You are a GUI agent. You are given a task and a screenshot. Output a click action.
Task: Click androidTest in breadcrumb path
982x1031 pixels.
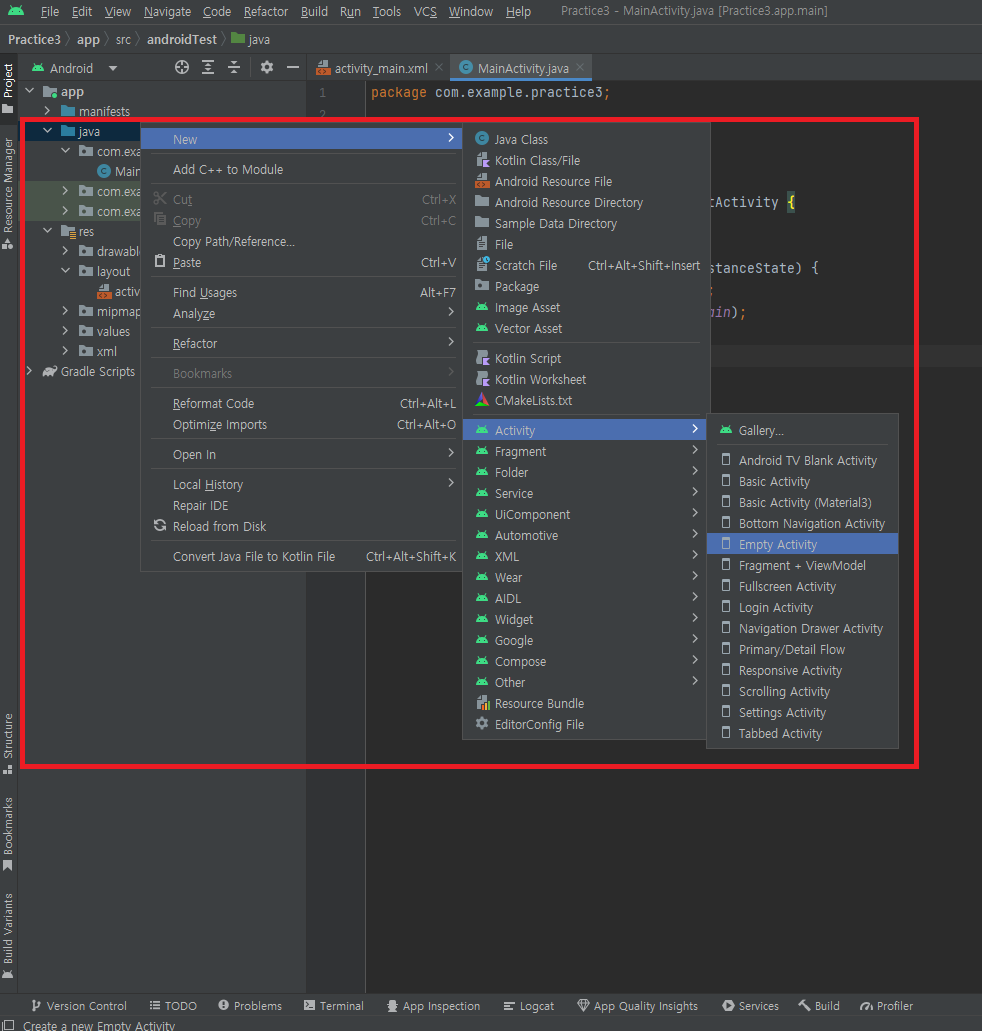pyautogui.click(x=182, y=39)
